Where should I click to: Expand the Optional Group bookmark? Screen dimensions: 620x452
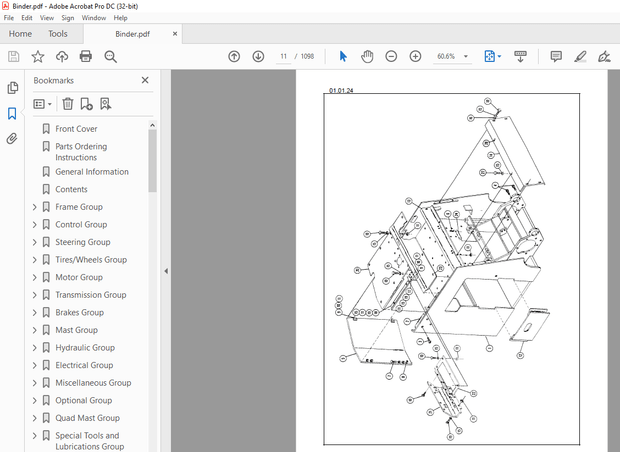(35, 401)
